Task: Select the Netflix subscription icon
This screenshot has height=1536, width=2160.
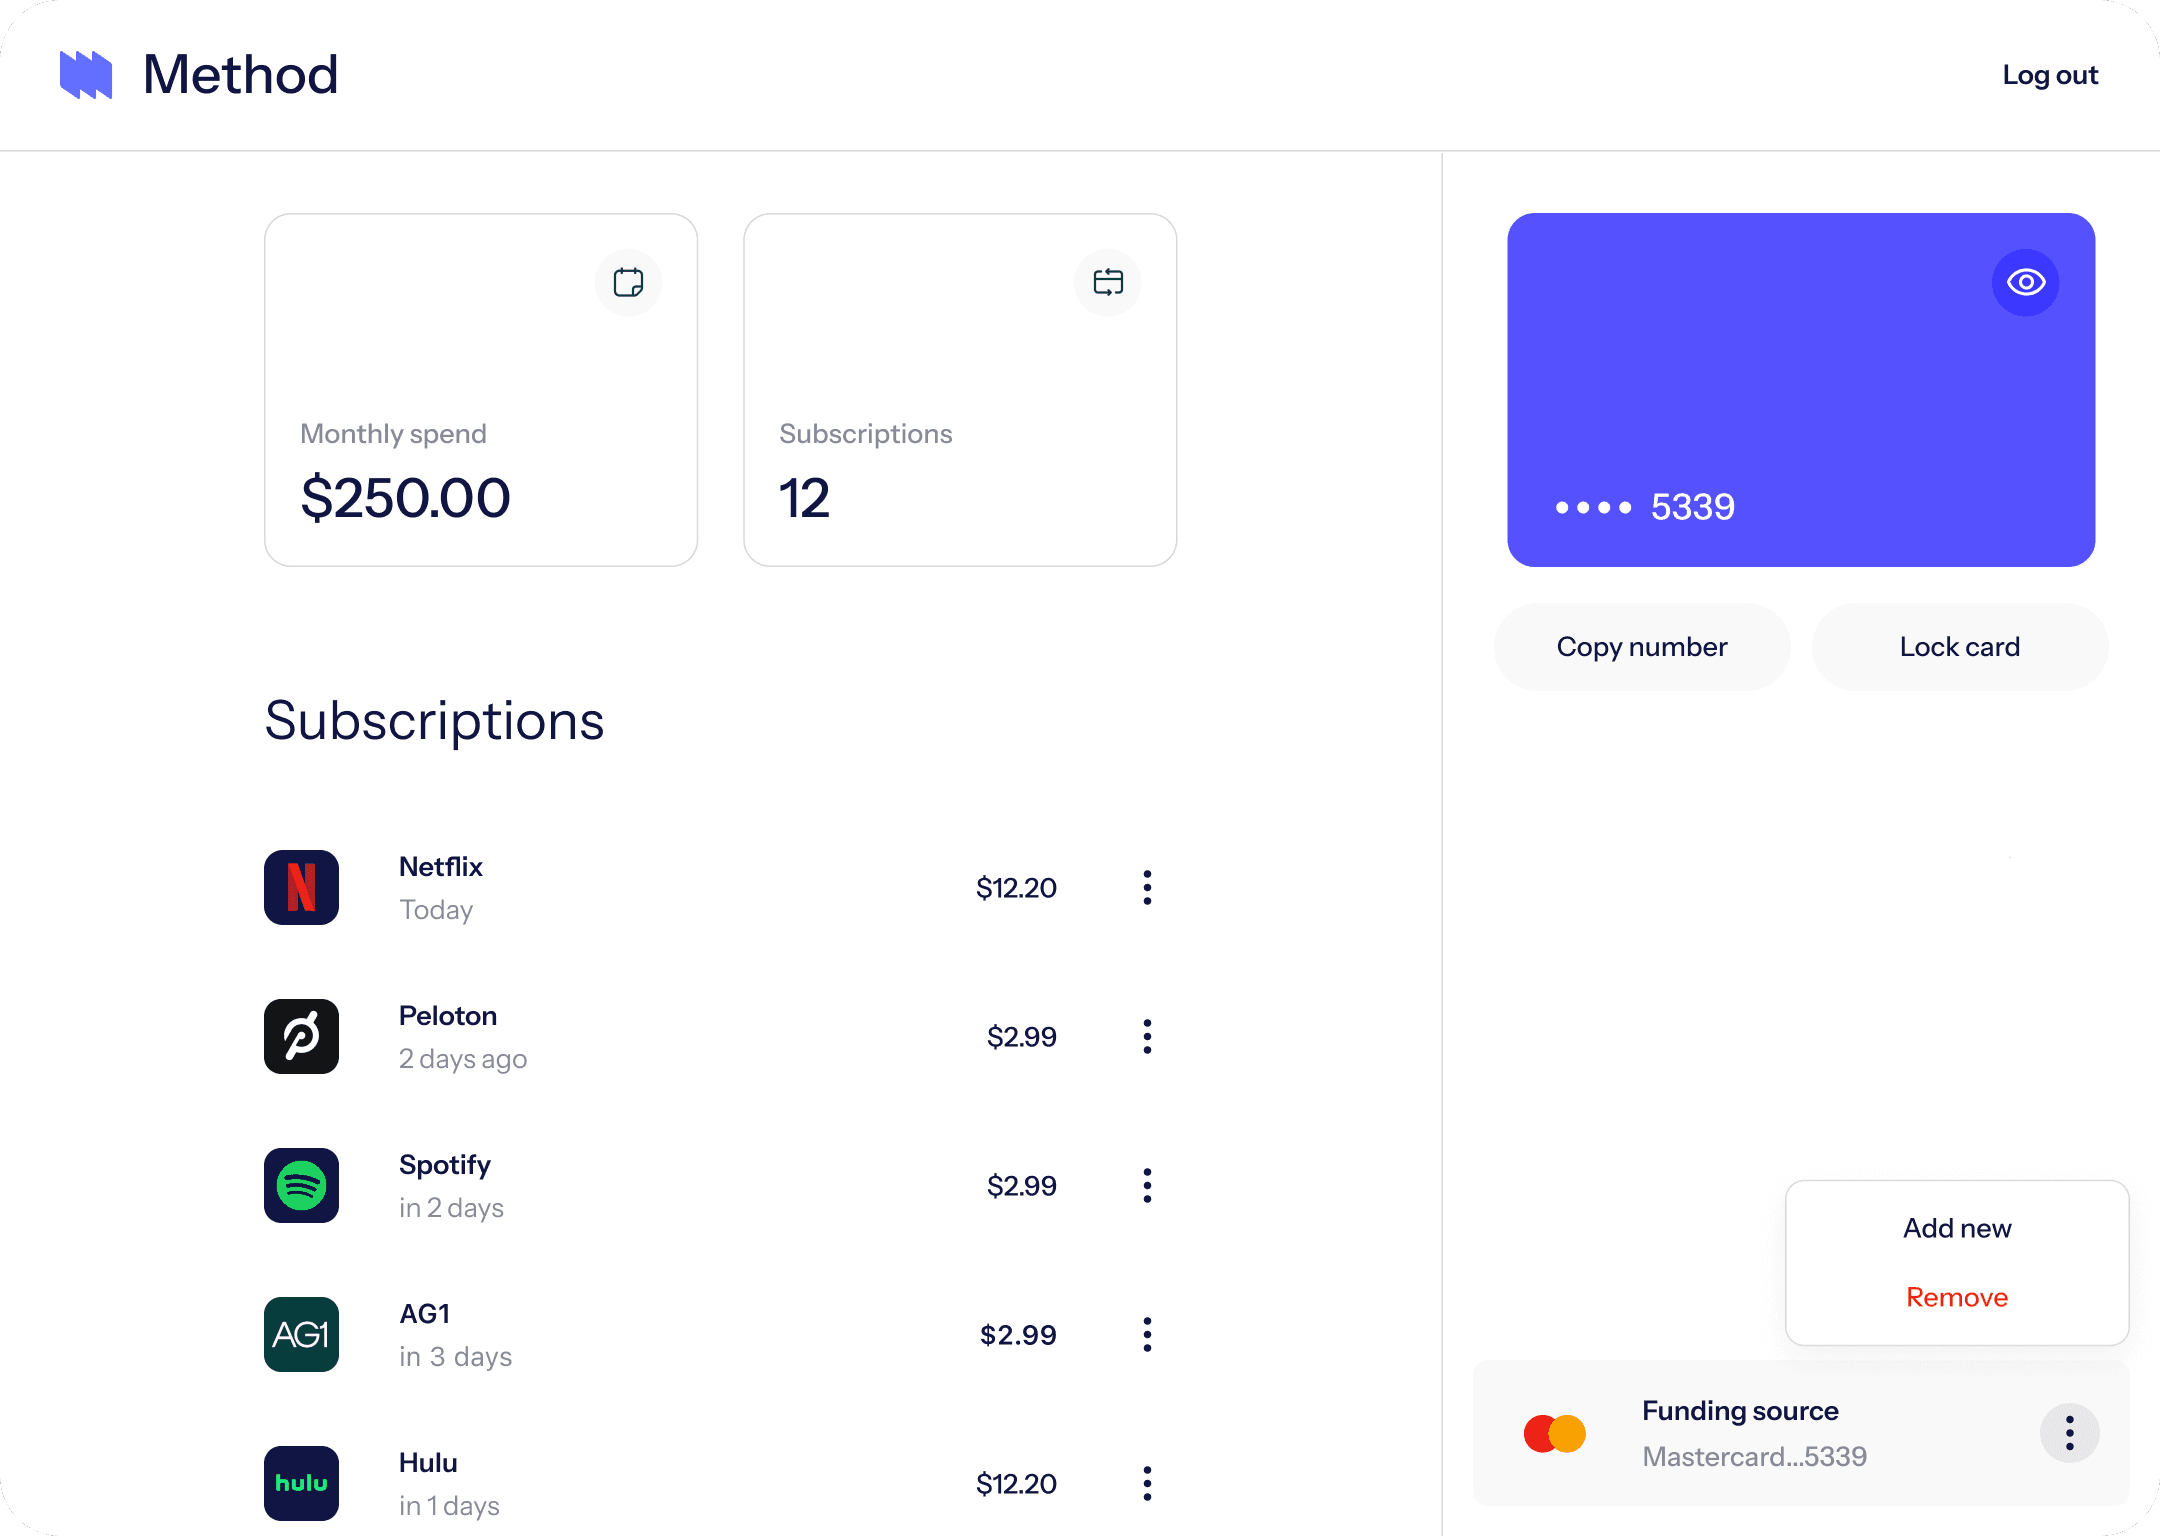Action: point(301,887)
